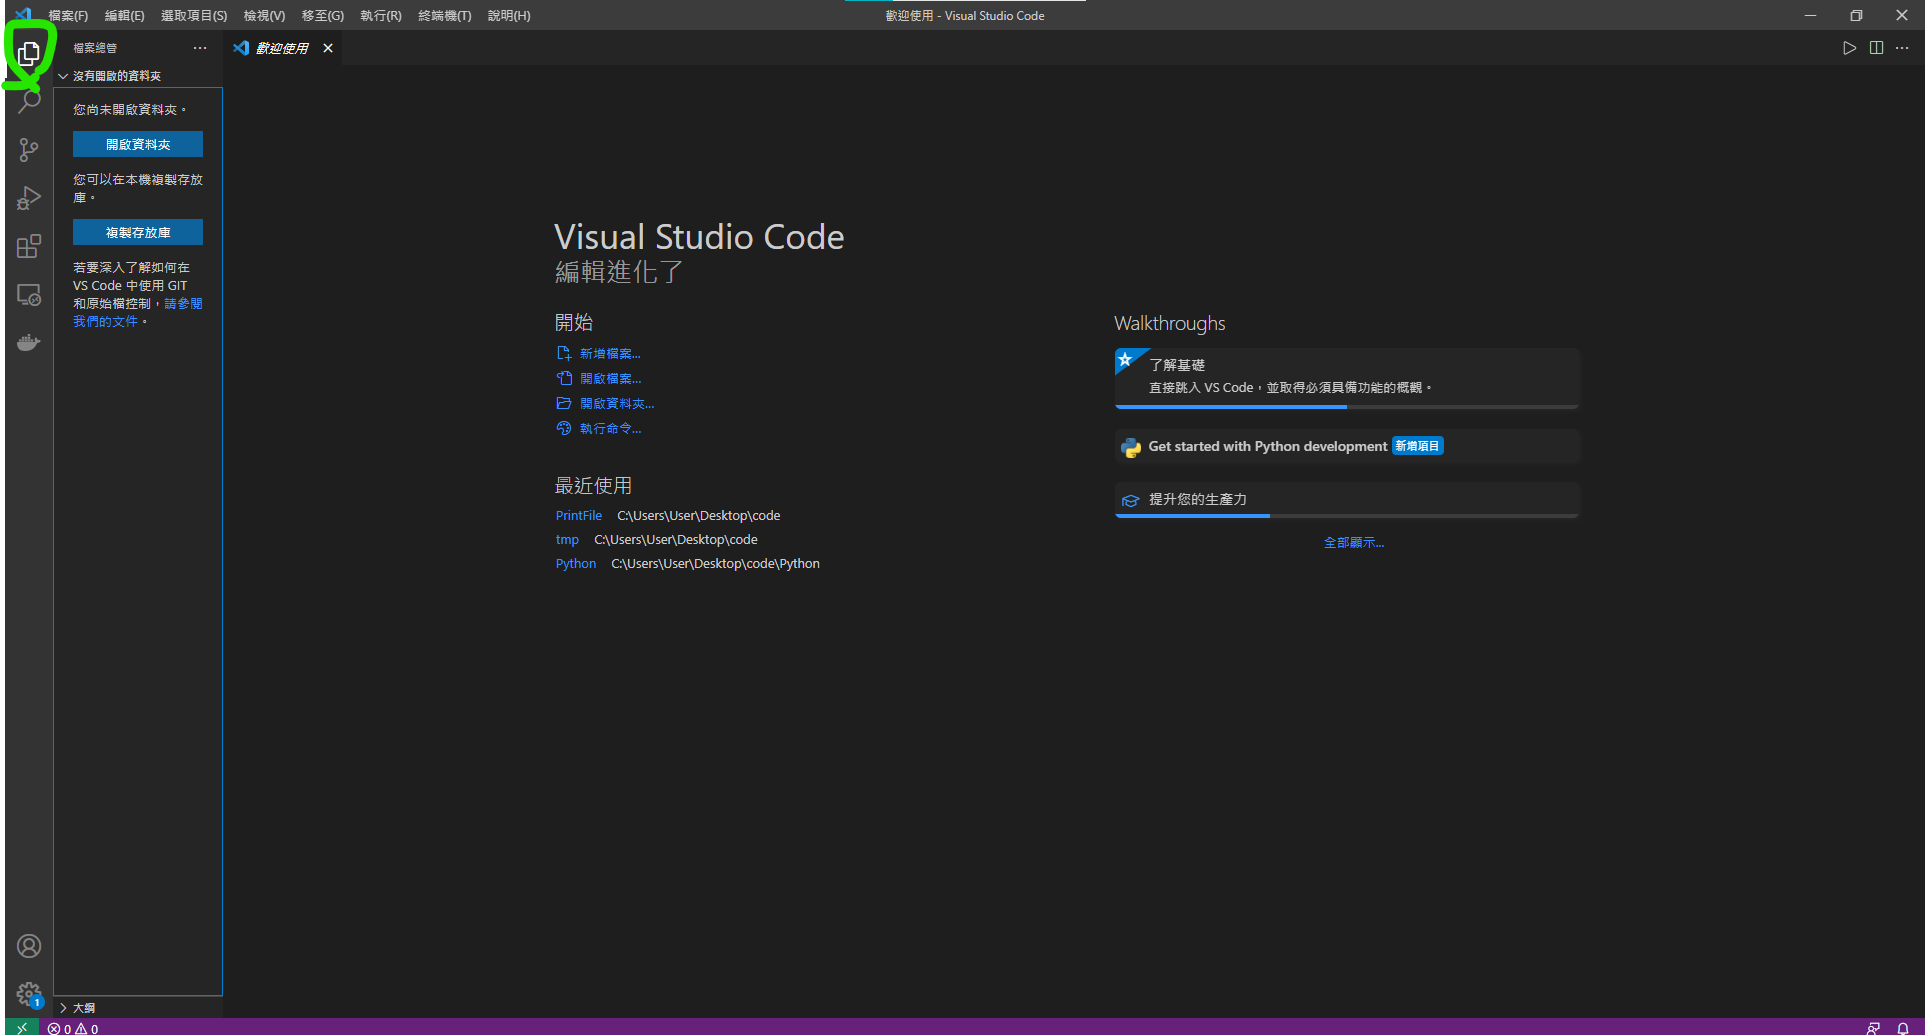Open recent folder tmp

pos(567,540)
